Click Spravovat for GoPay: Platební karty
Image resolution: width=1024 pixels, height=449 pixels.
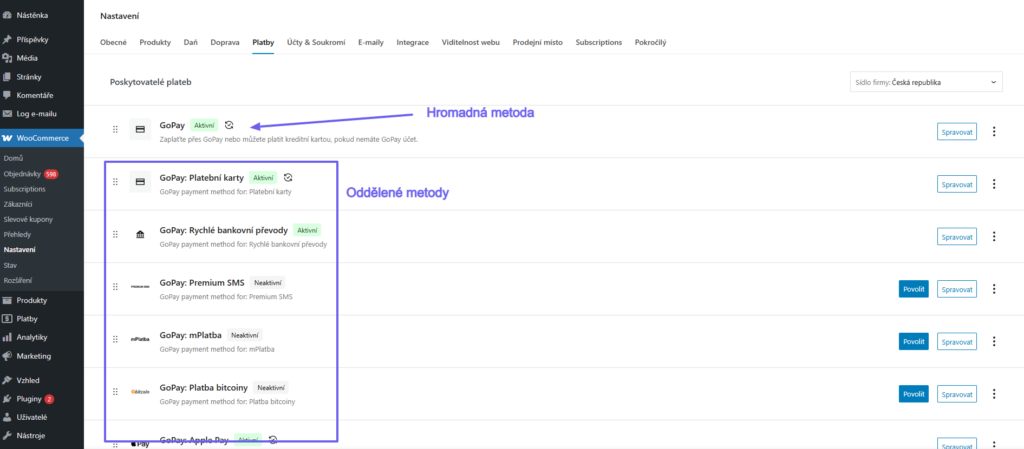tap(957, 184)
